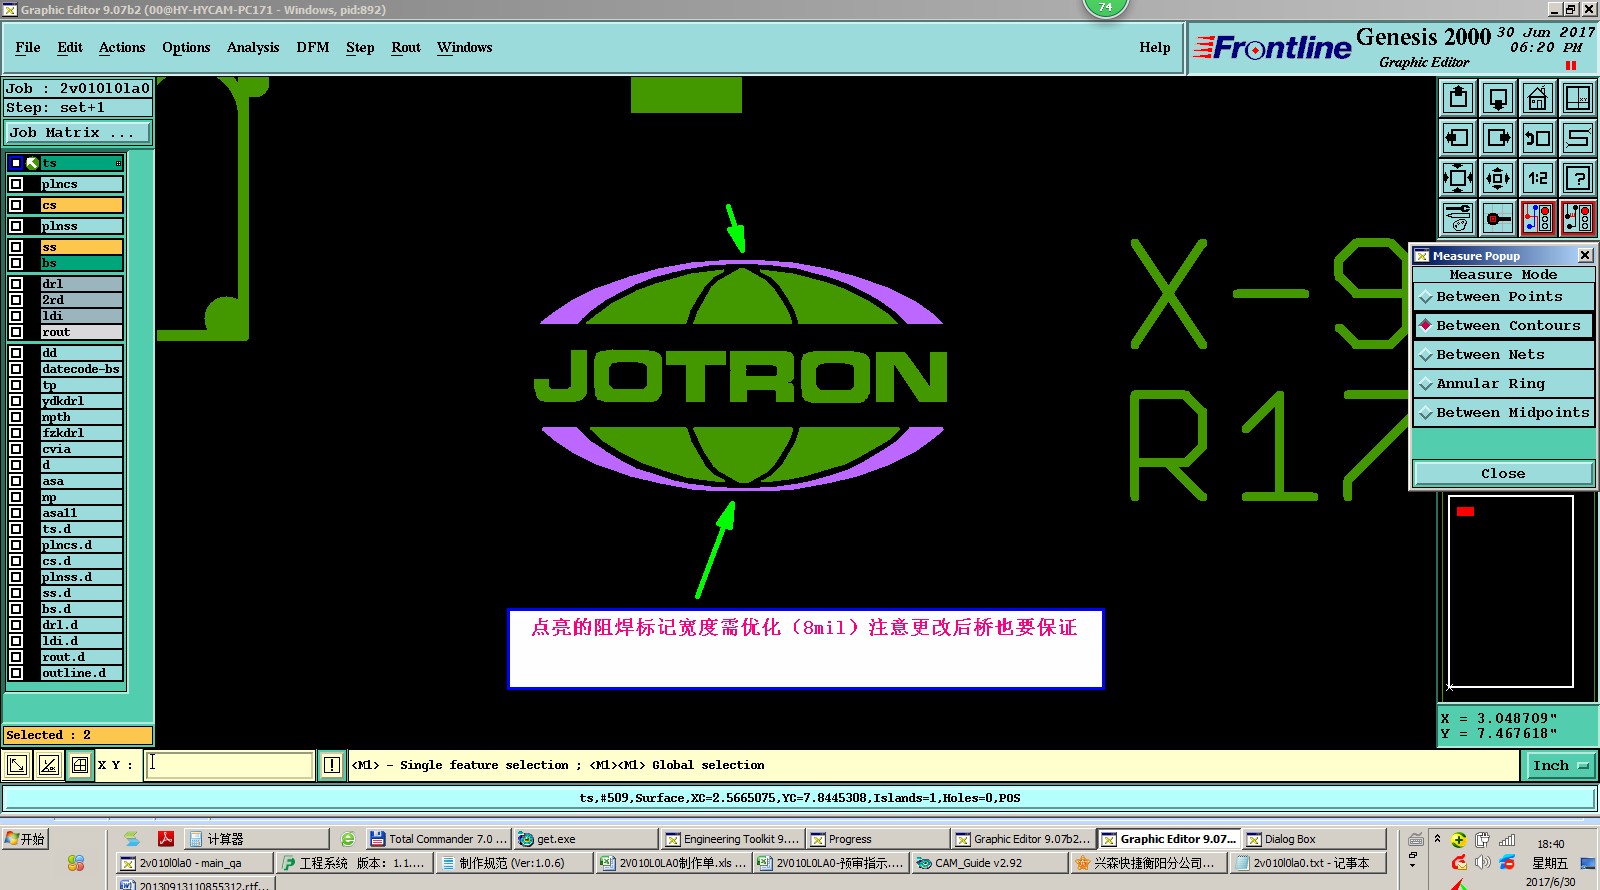Open the DFM menu
The image size is (1600, 890).
pos(313,47)
